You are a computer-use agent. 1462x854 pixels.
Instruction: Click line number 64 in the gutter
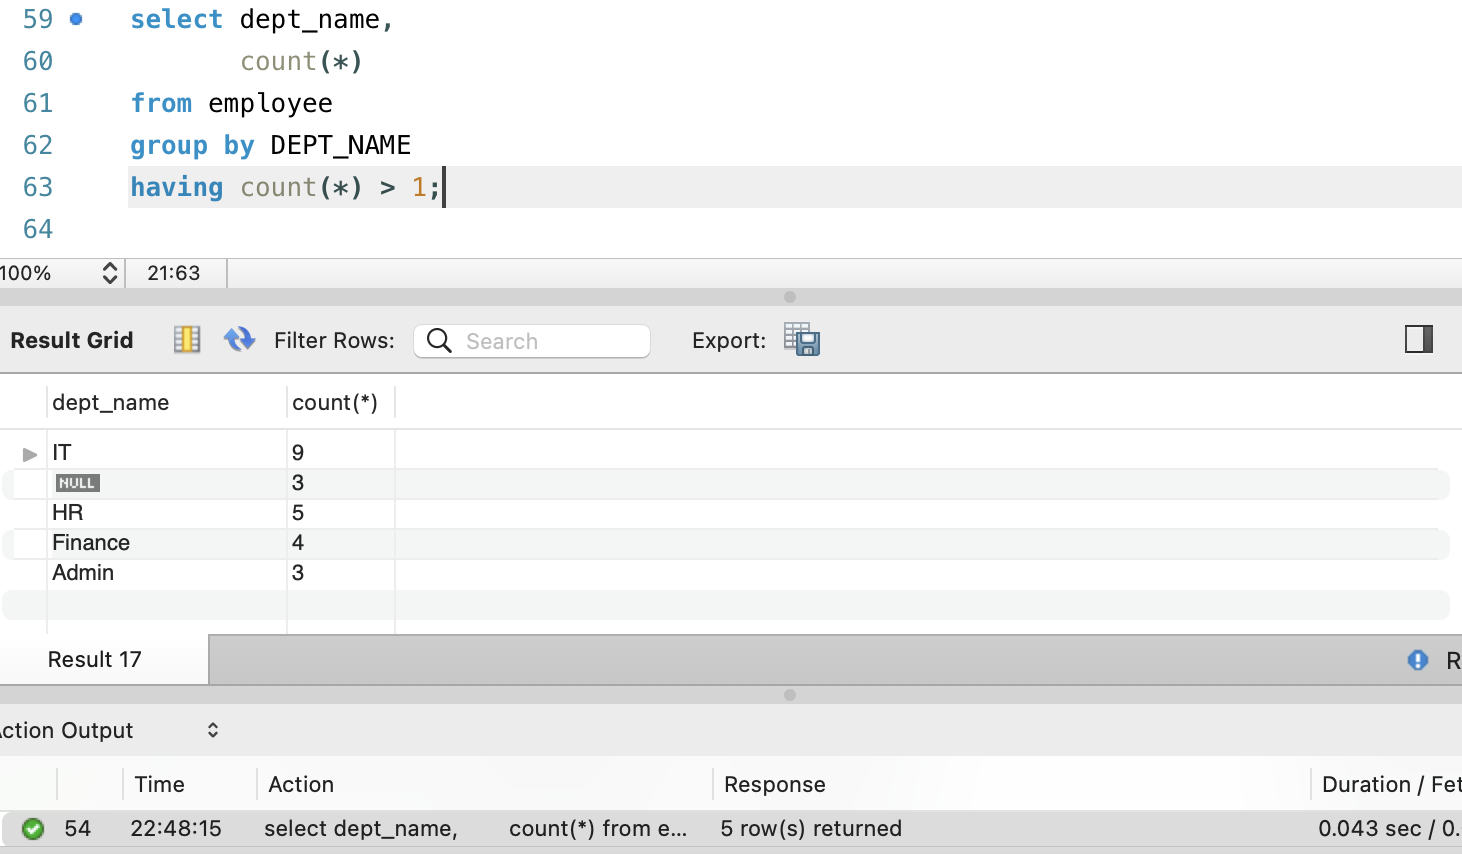tap(38, 229)
